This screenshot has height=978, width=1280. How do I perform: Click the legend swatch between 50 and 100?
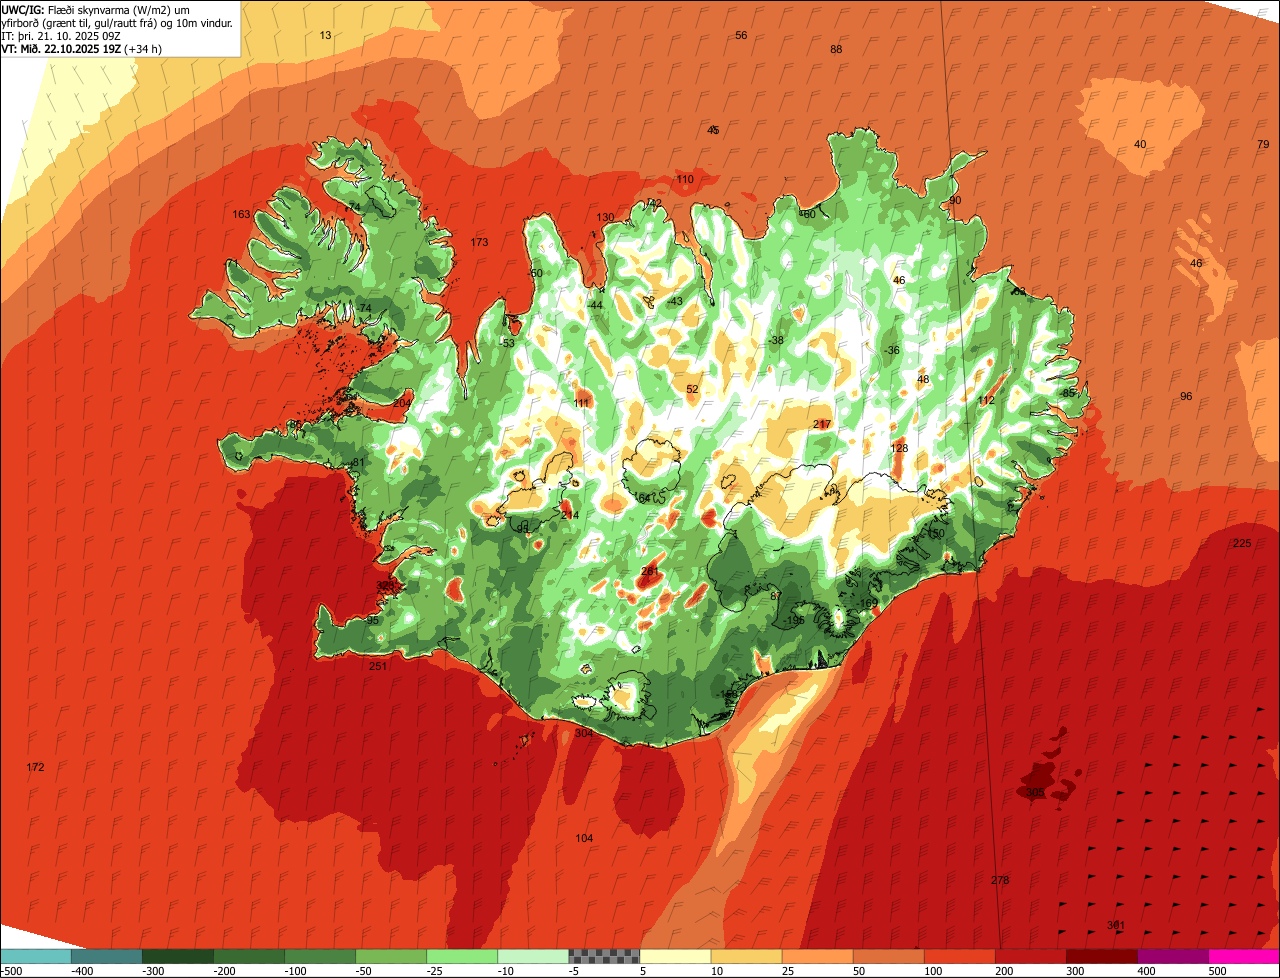888,956
